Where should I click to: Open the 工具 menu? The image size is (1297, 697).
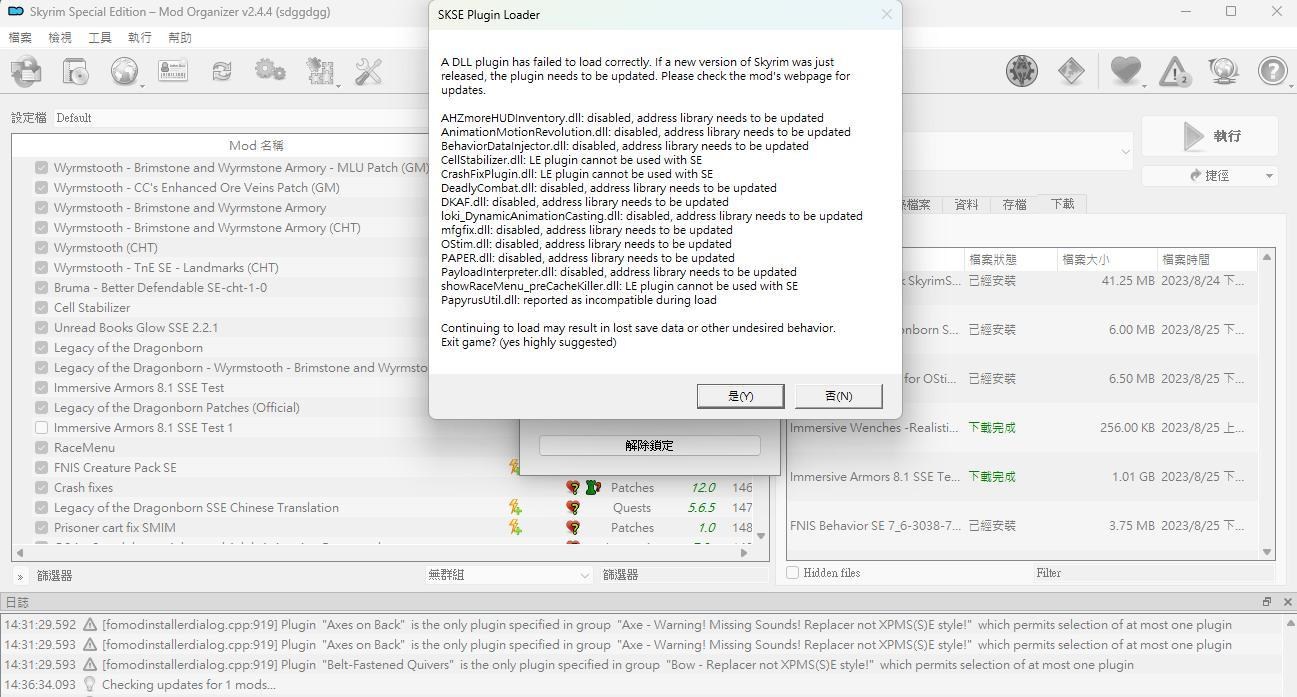click(100, 38)
